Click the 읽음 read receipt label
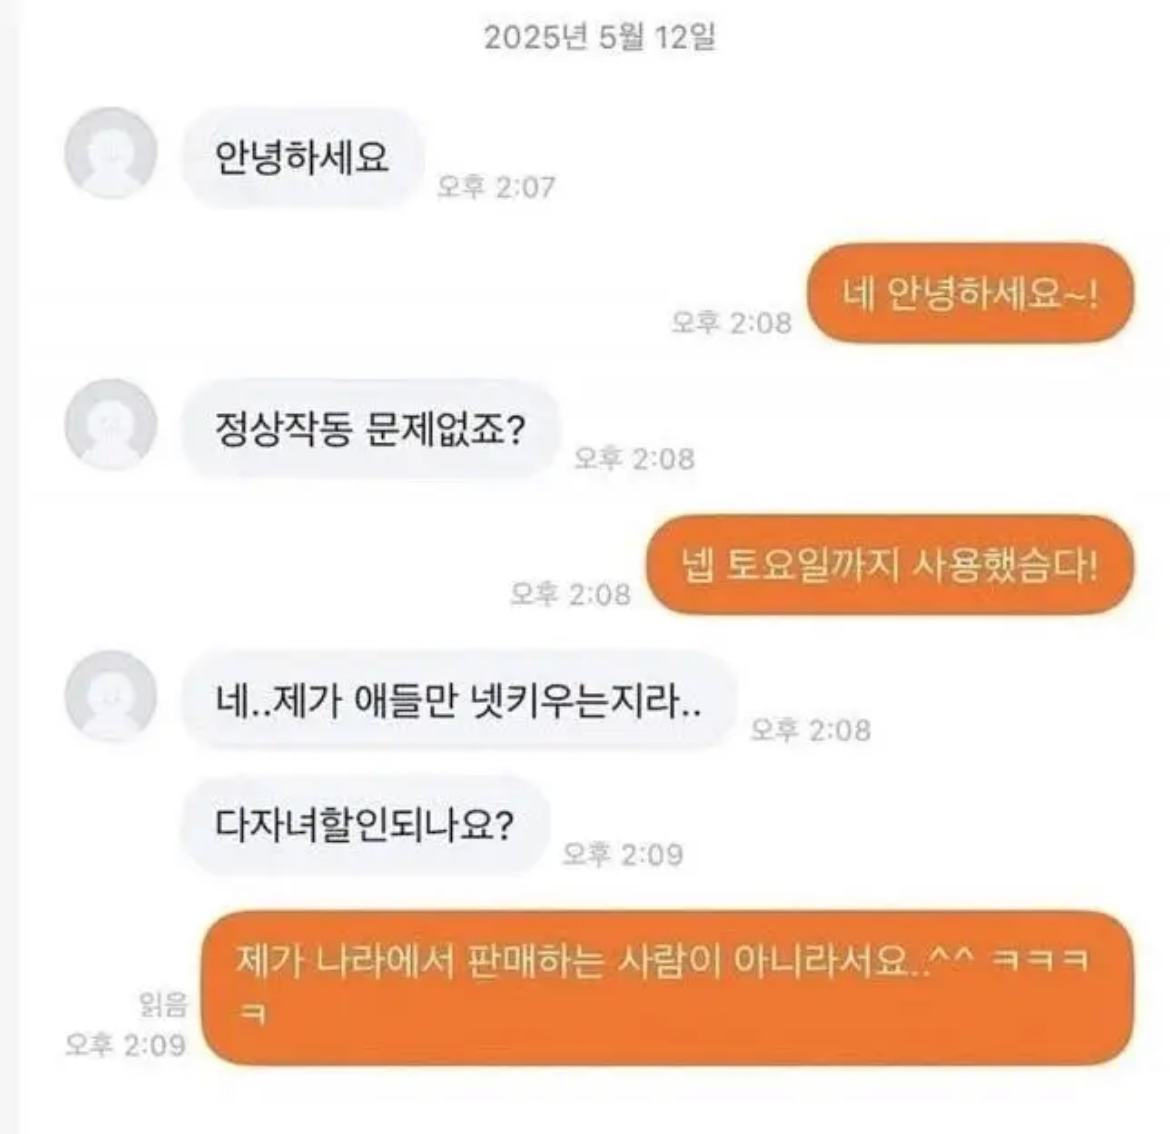Image resolution: width=1170 pixels, height=1134 pixels. point(163,1004)
